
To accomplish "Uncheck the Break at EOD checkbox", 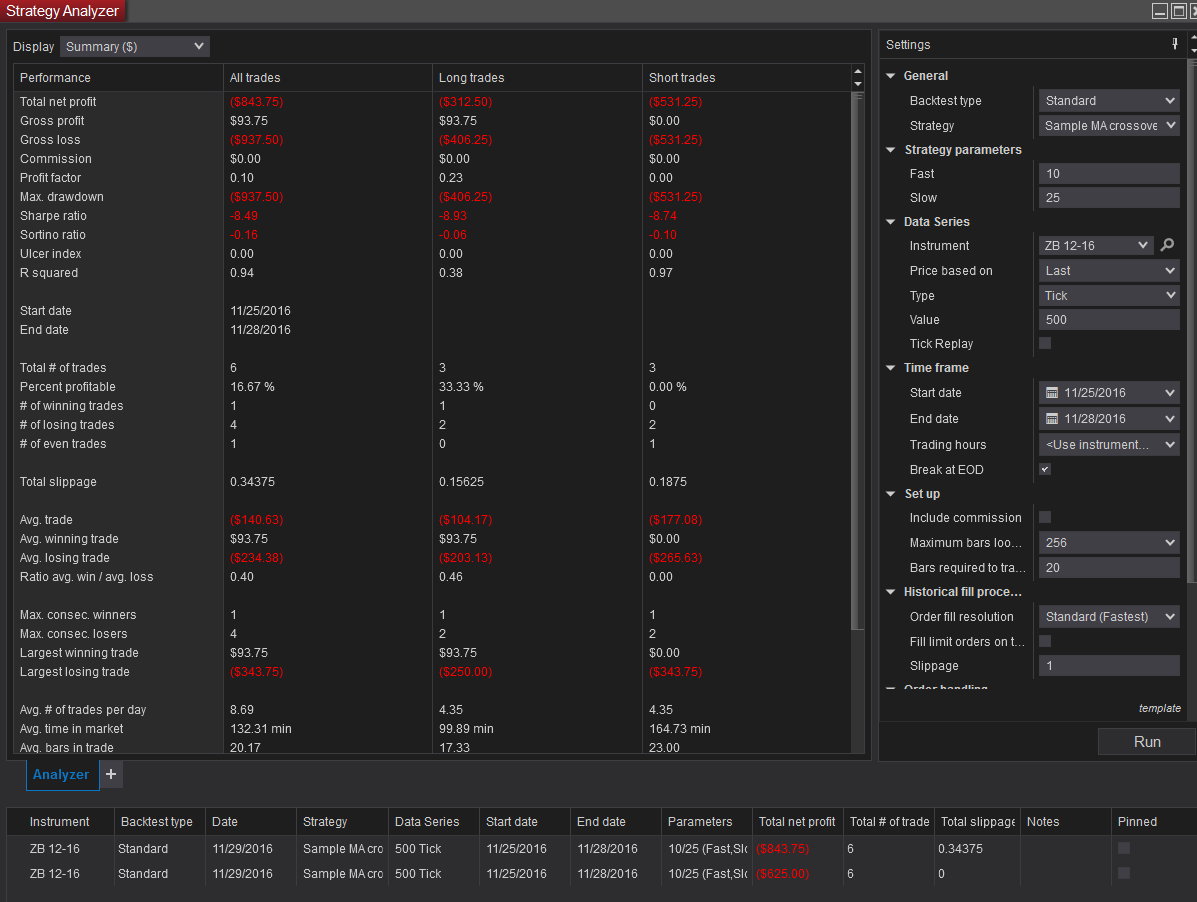I will [x=1045, y=469].
